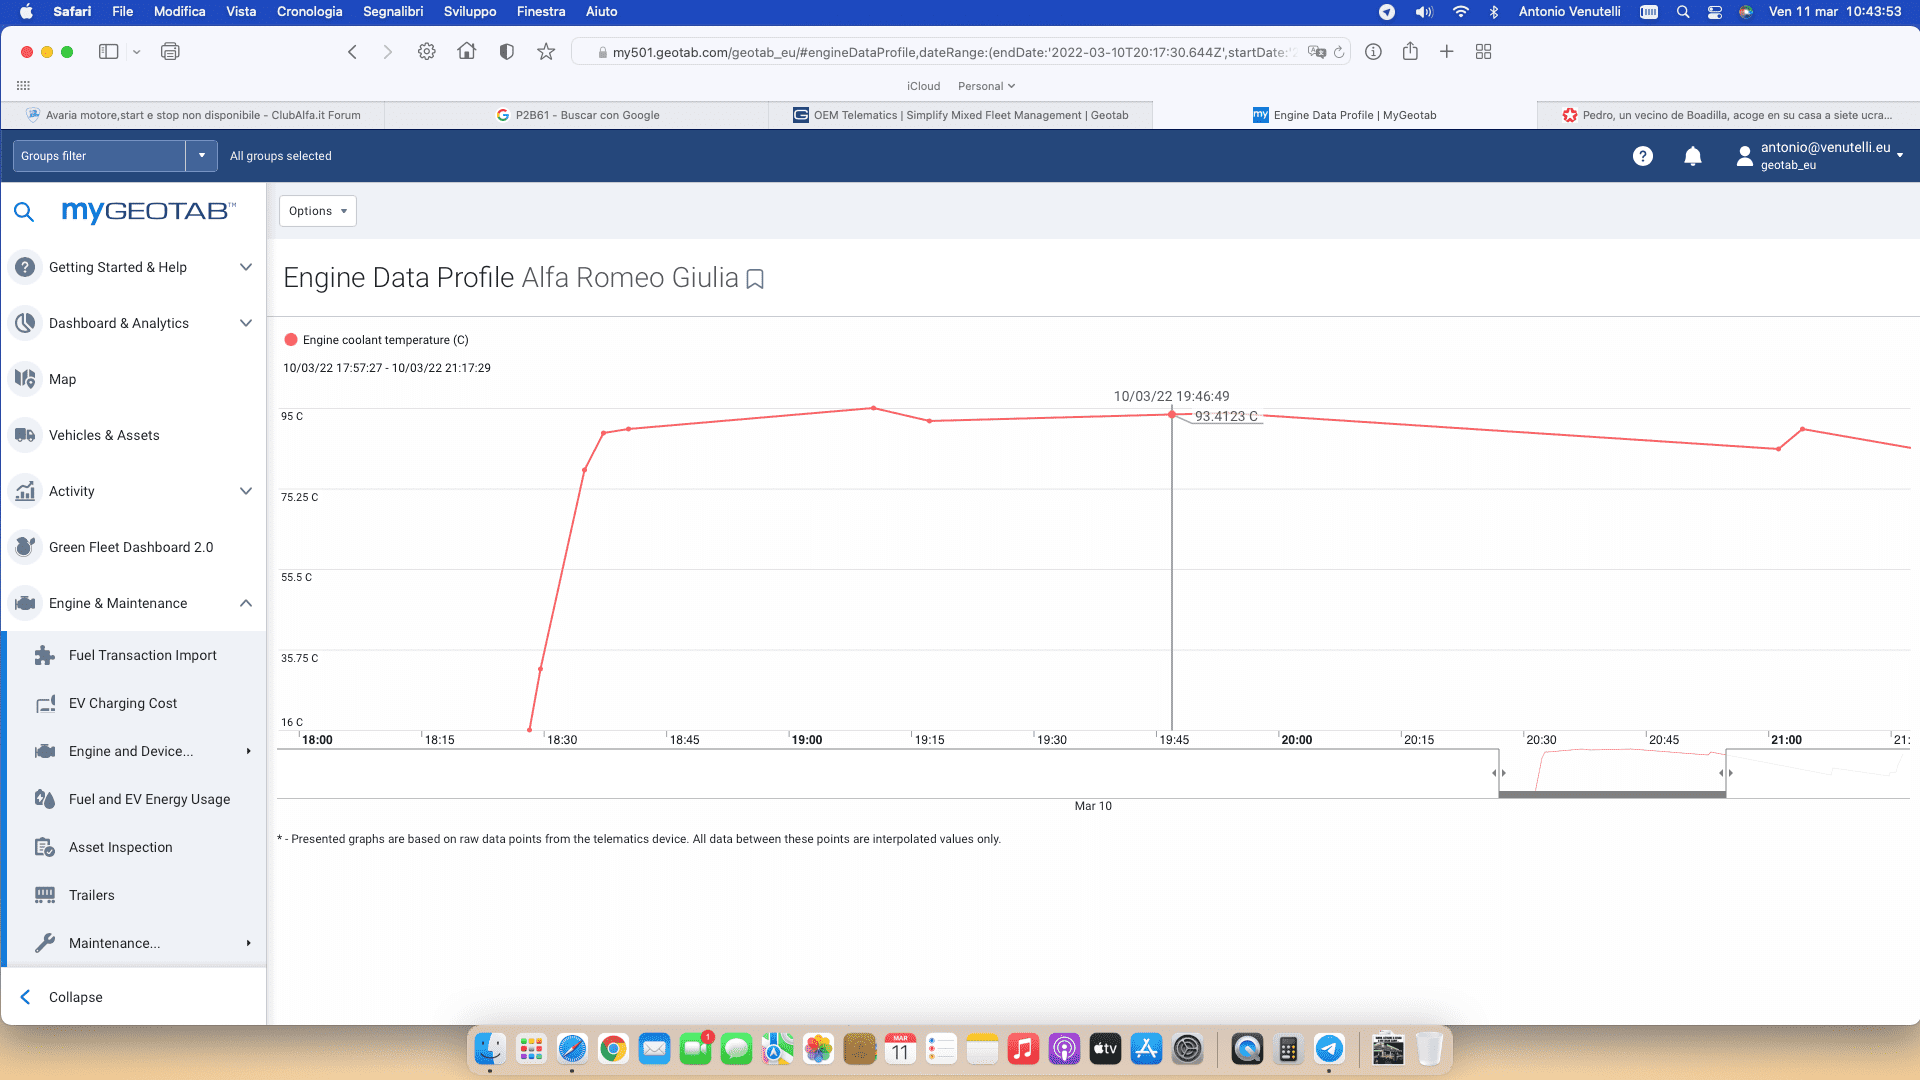Show Safari tab overview grid

[1483, 52]
